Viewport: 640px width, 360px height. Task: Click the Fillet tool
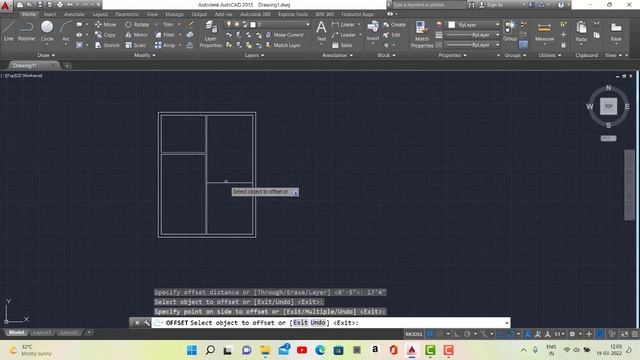click(x=164, y=35)
